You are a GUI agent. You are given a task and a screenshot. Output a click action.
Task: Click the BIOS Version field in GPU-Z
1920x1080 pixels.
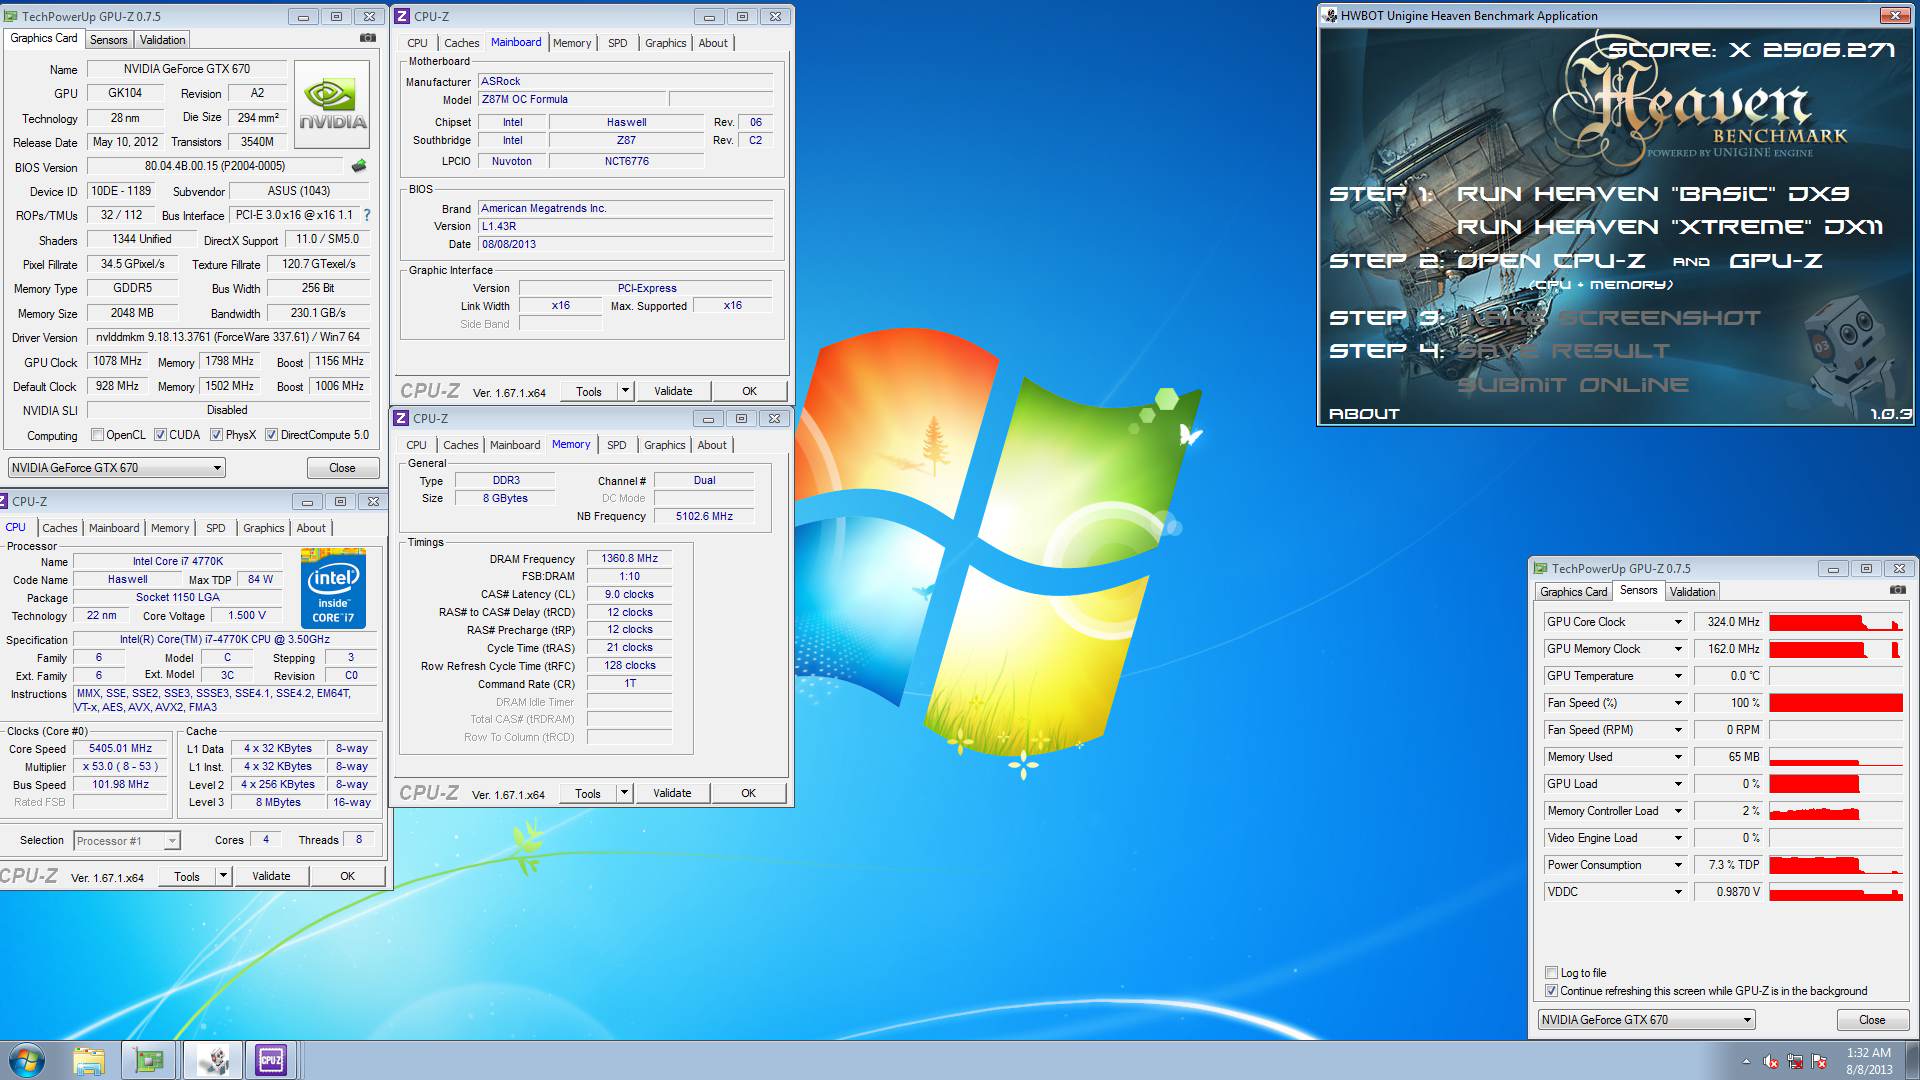pos(215,166)
